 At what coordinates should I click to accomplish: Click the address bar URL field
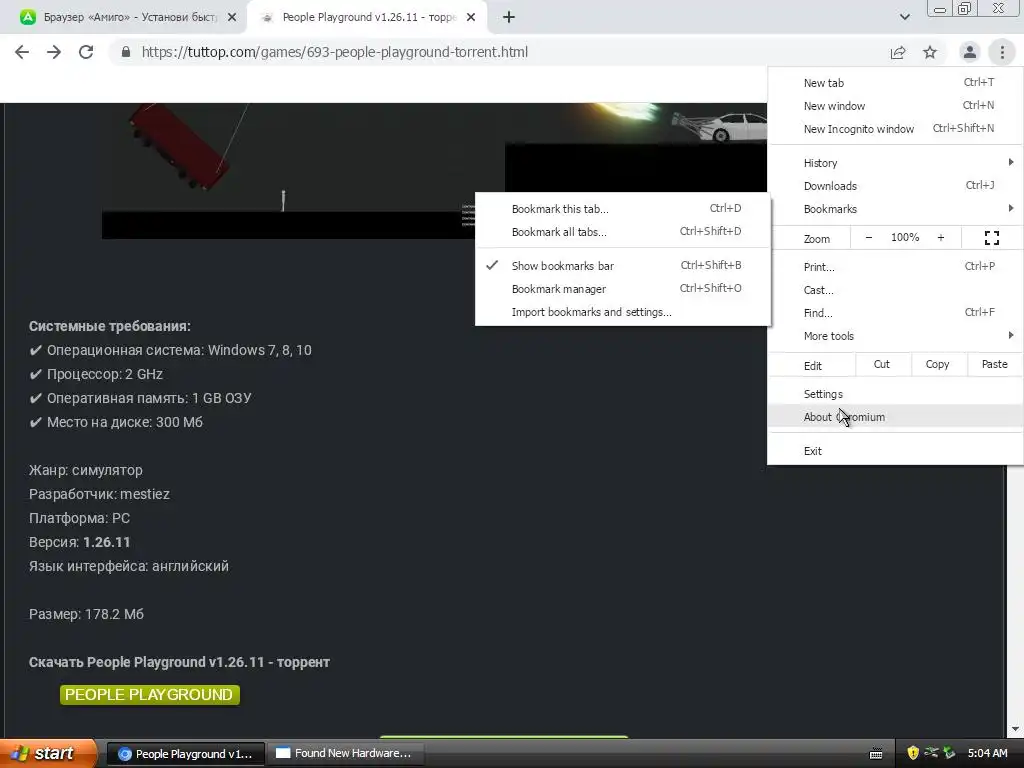point(496,52)
